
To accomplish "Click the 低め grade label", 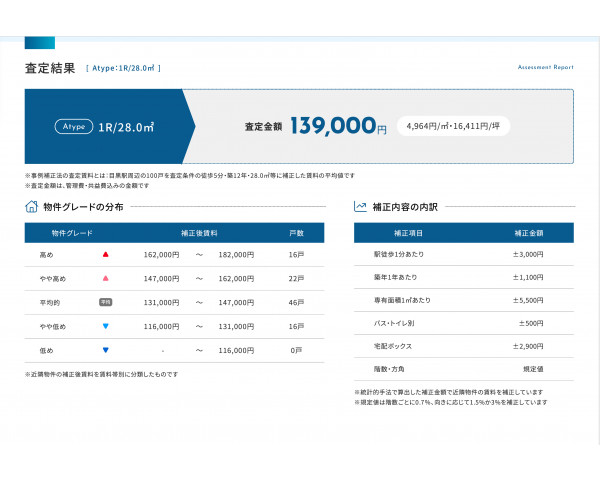I will click(46, 350).
